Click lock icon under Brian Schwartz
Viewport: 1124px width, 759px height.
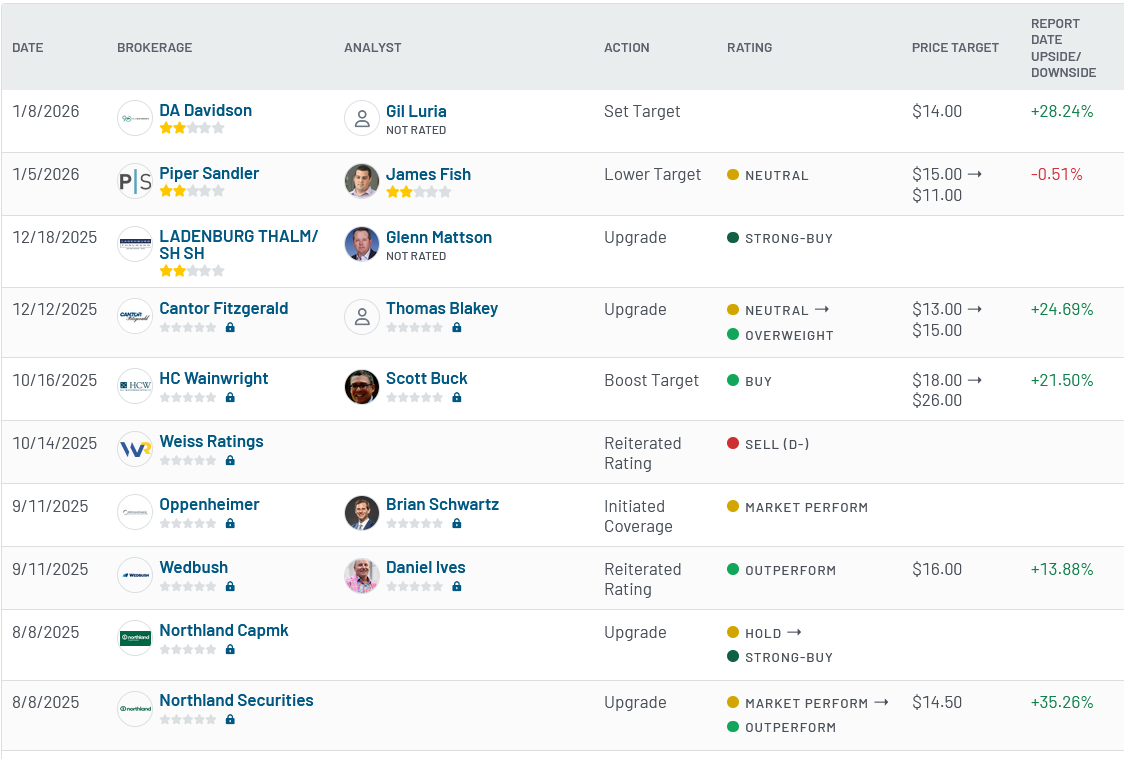coord(457,524)
